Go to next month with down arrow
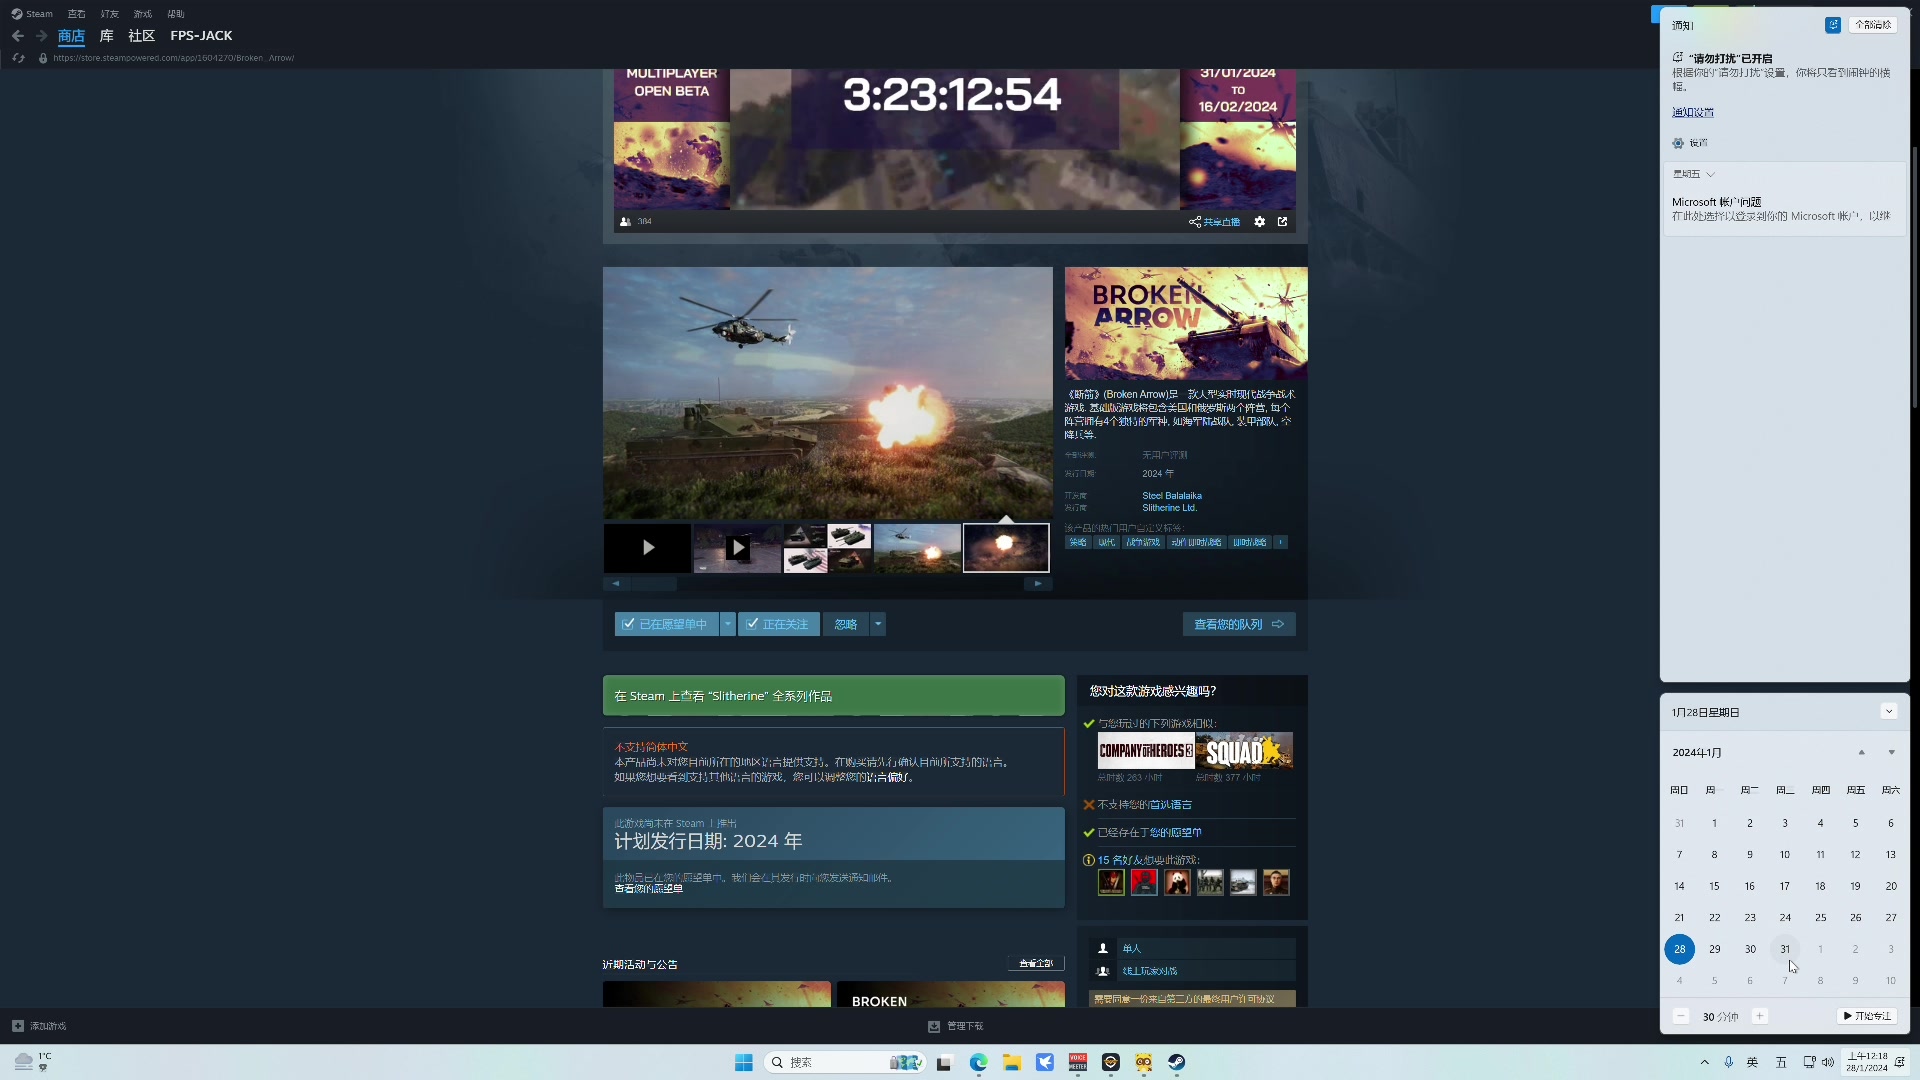 pyautogui.click(x=1891, y=752)
